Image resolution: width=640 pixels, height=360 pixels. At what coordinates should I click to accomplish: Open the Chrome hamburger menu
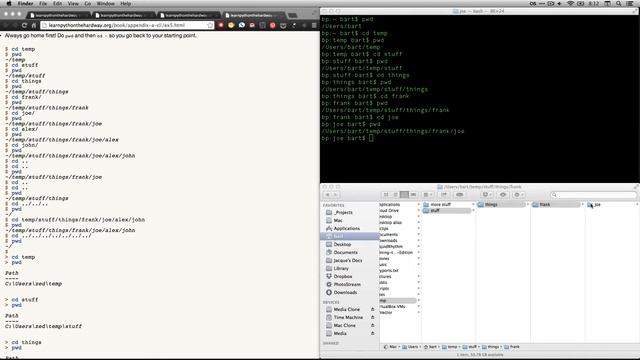(x=314, y=25)
